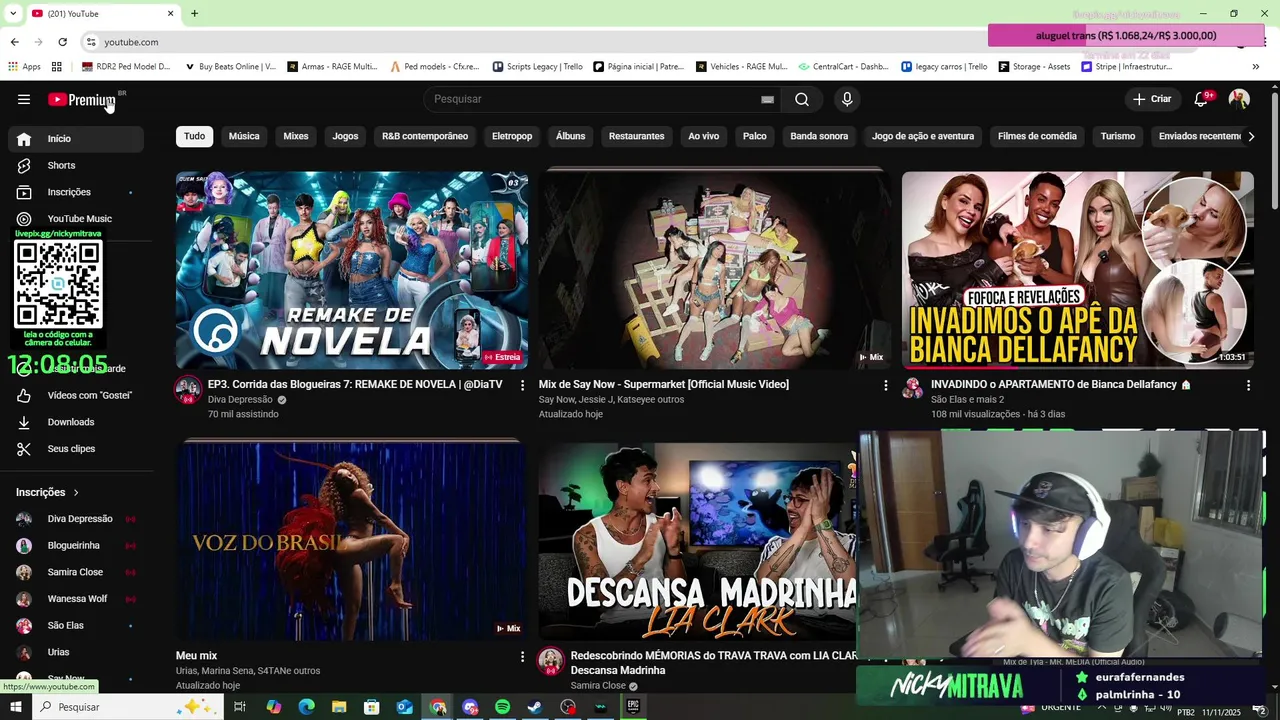Open Inscrições in the sidebar
The height and width of the screenshot is (720, 1280).
pos(76,192)
